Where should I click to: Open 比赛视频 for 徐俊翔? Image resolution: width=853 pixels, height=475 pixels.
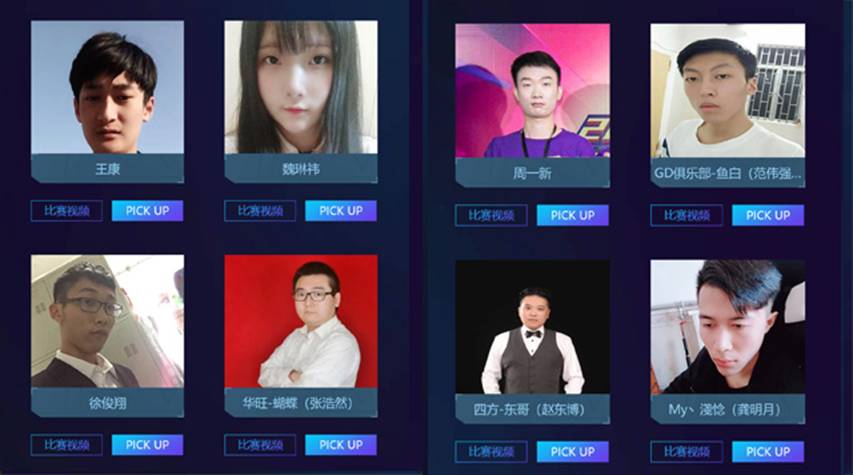pyautogui.click(x=66, y=445)
